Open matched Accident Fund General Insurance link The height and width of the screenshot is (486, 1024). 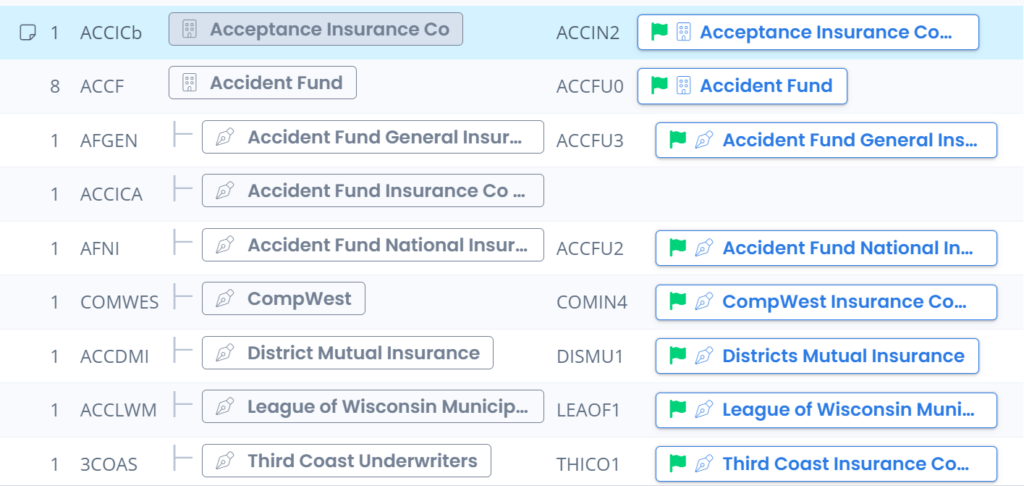pyautogui.click(x=849, y=140)
